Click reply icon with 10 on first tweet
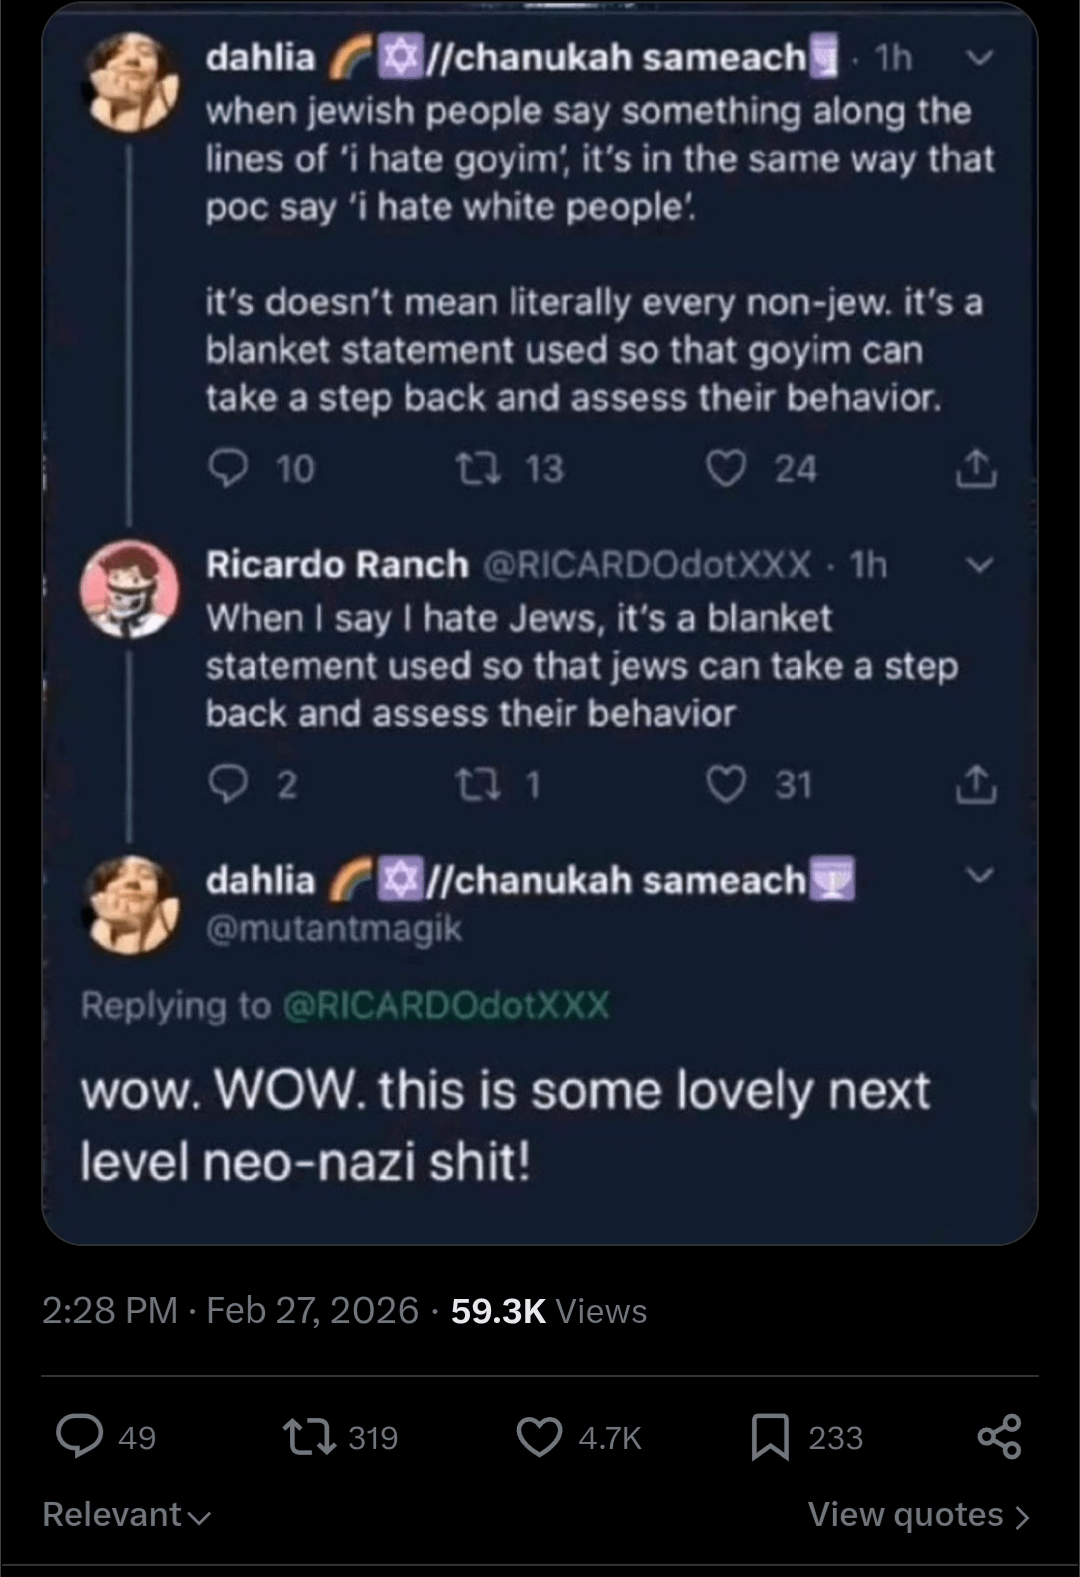 click(229, 468)
